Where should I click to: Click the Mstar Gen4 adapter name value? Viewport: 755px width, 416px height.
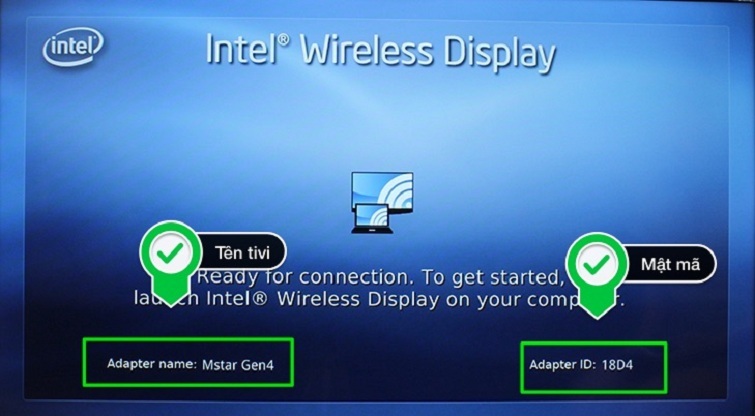pyautogui.click(x=238, y=364)
